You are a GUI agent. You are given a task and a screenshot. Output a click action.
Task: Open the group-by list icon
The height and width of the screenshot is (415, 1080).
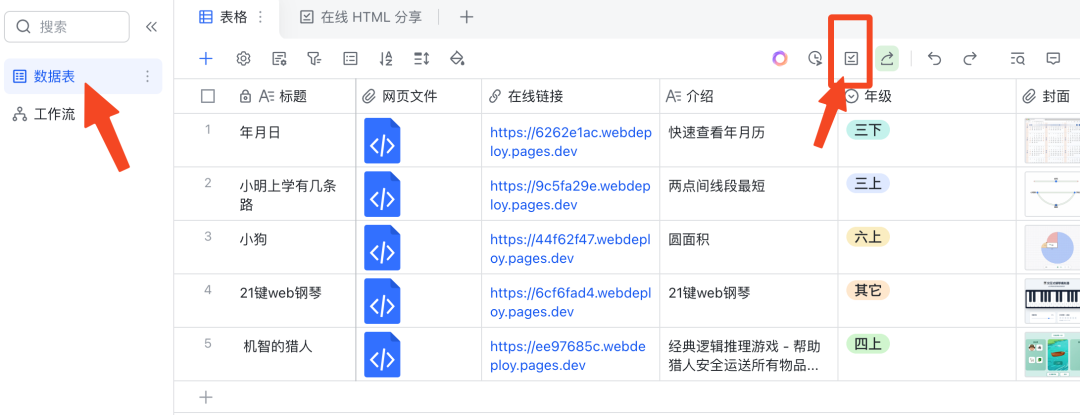351,58
